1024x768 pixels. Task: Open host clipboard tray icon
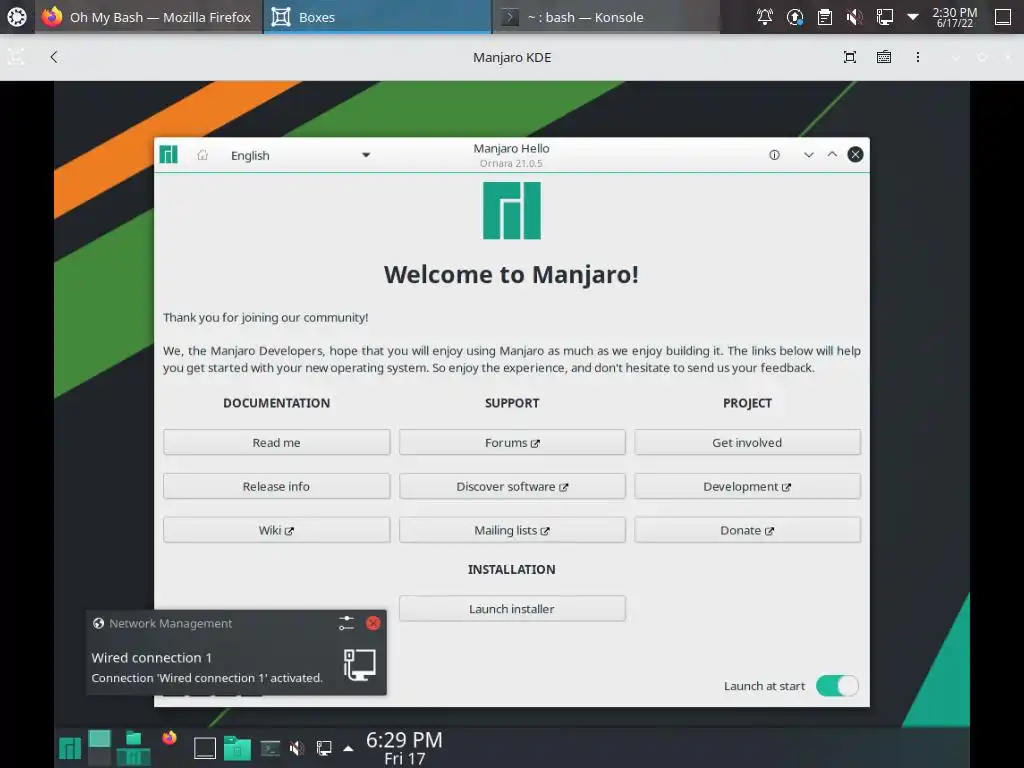(825, 17)
